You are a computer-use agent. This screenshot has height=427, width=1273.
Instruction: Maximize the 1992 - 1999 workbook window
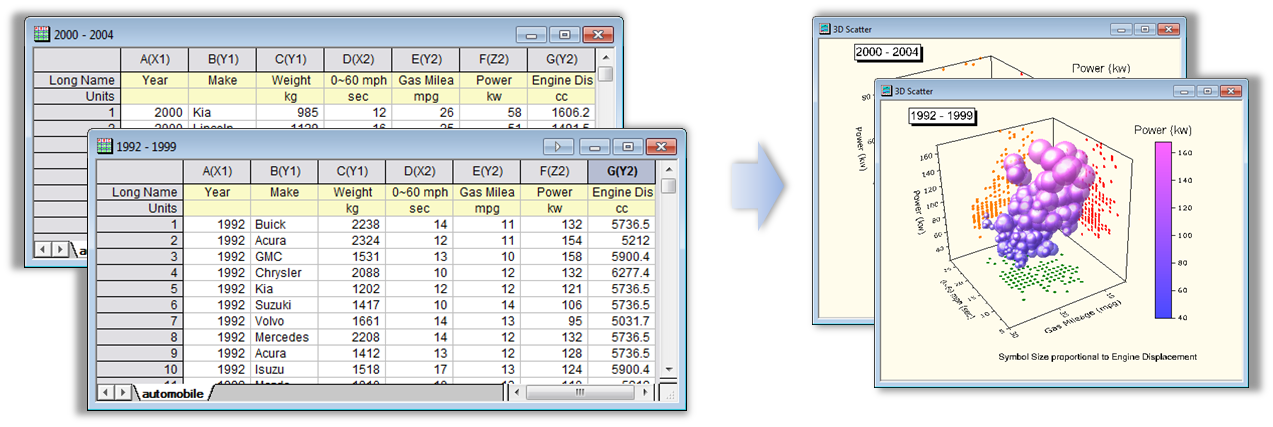(627, 146)
